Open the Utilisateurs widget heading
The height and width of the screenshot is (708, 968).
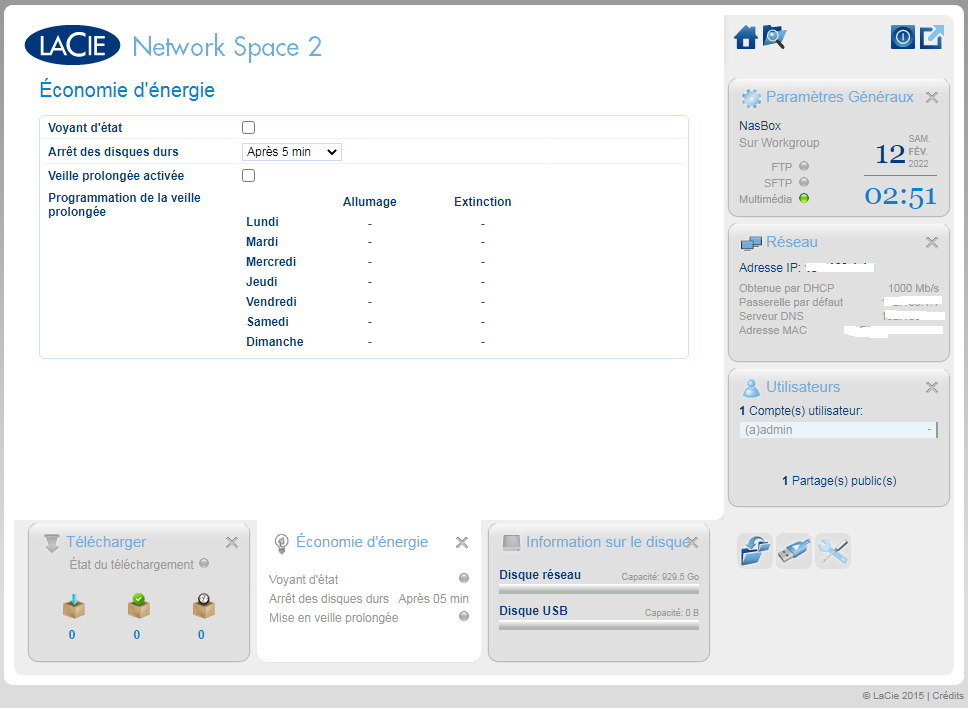coord(802,387)
